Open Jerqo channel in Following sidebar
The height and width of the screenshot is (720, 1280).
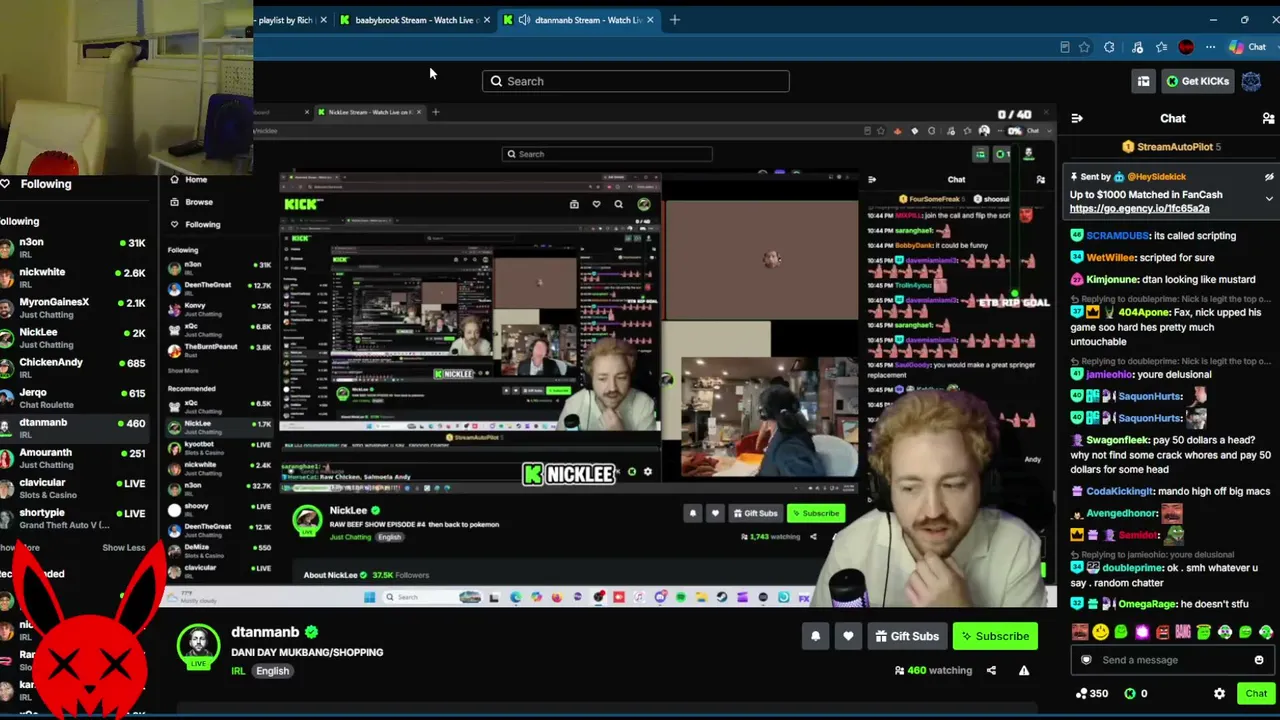[75, 398]
